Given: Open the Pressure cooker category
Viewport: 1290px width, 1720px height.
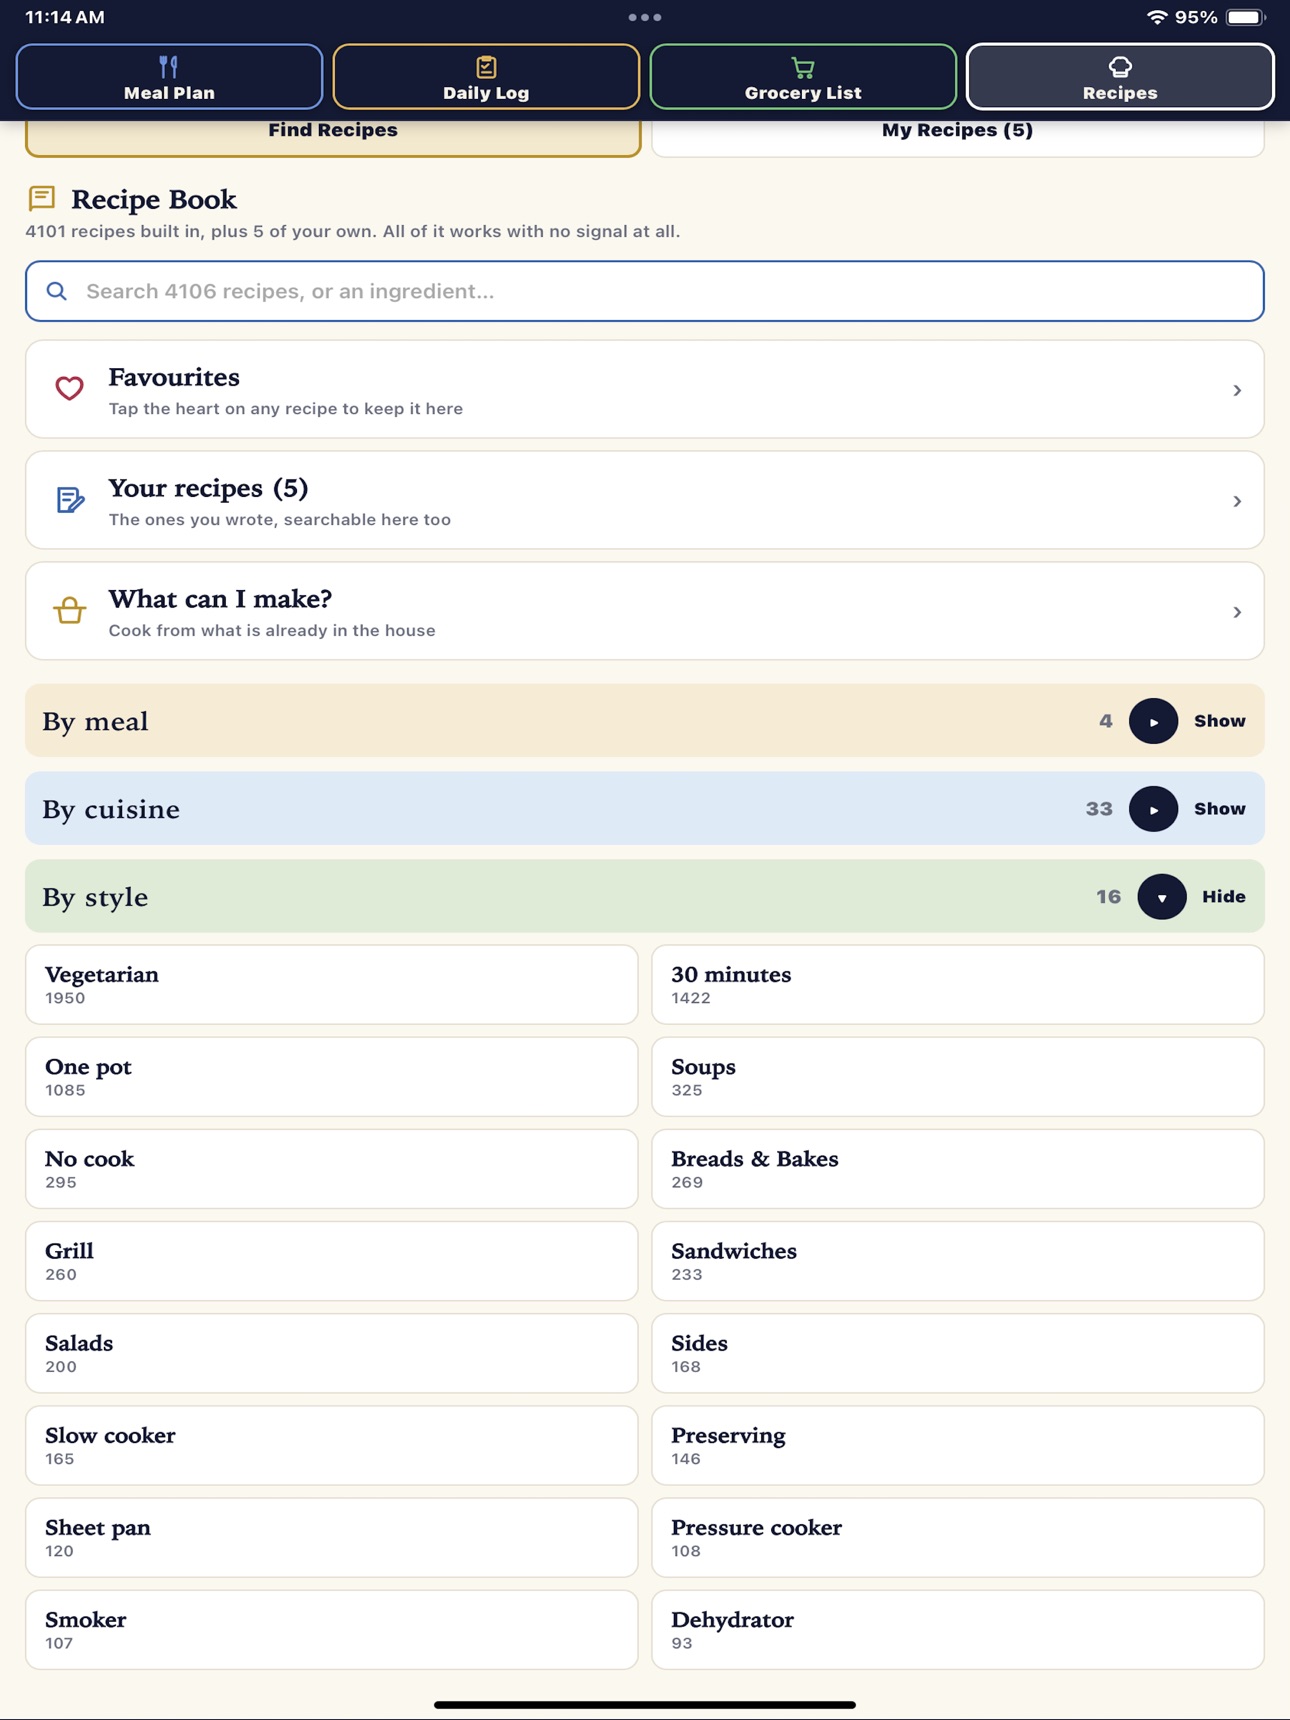Looking at the screenshot, I should [958, 1538].
